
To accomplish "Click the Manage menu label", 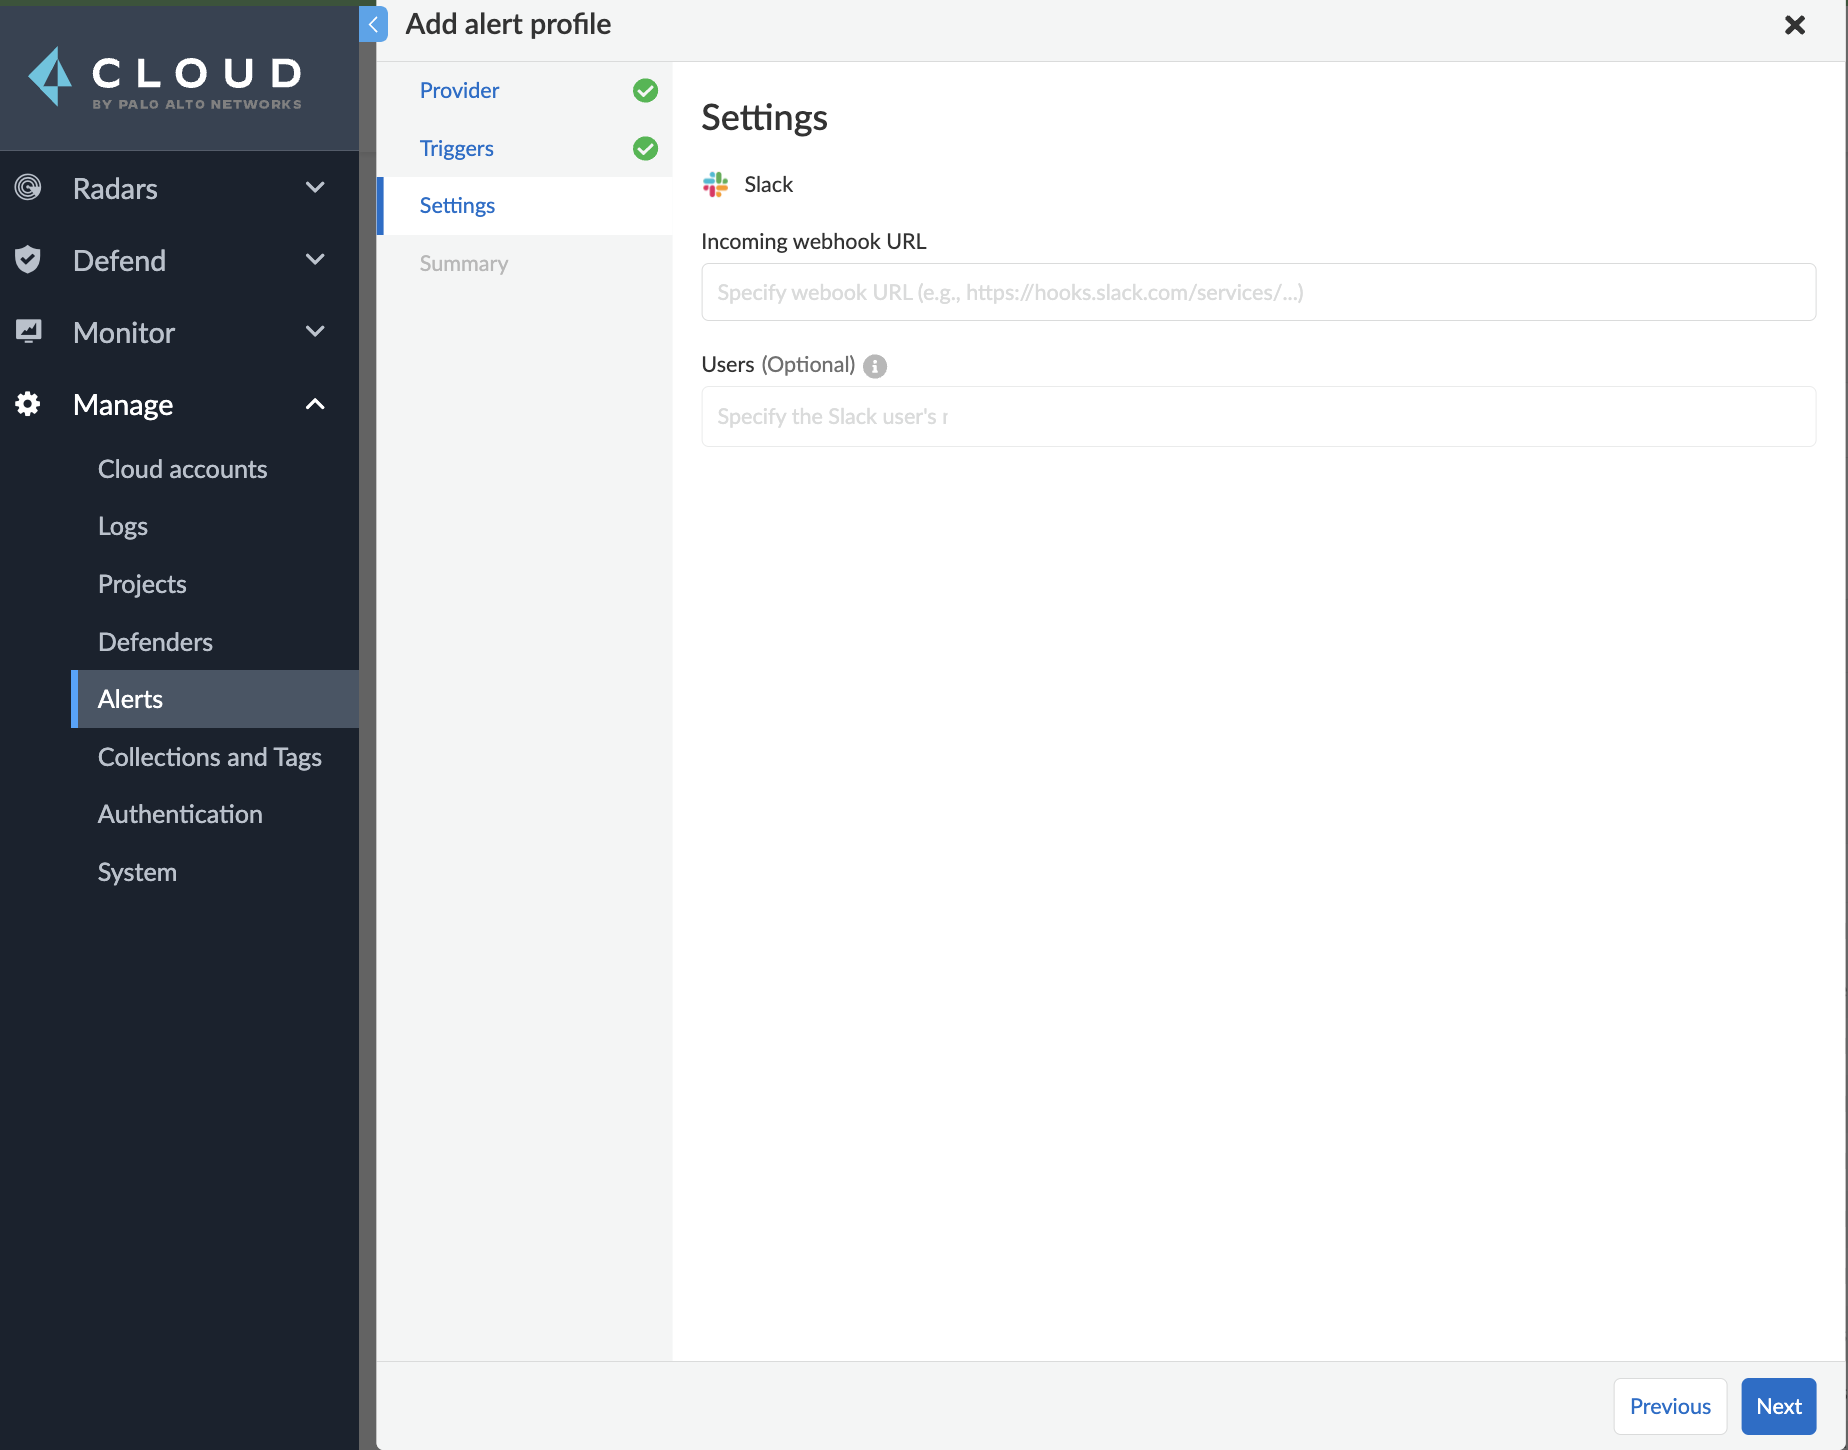I will (123, 404).
